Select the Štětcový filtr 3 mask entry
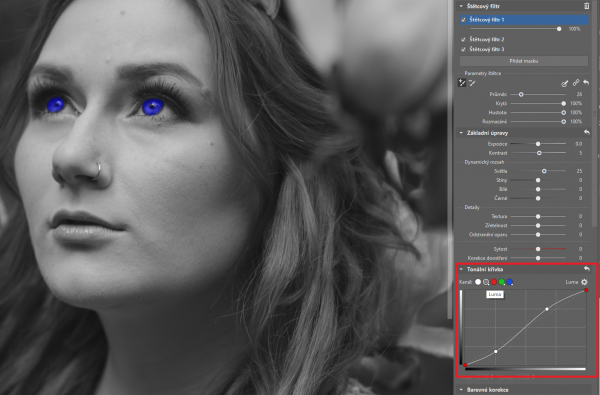The width and height of the screenshot is (600, 395). coord(487,49)
